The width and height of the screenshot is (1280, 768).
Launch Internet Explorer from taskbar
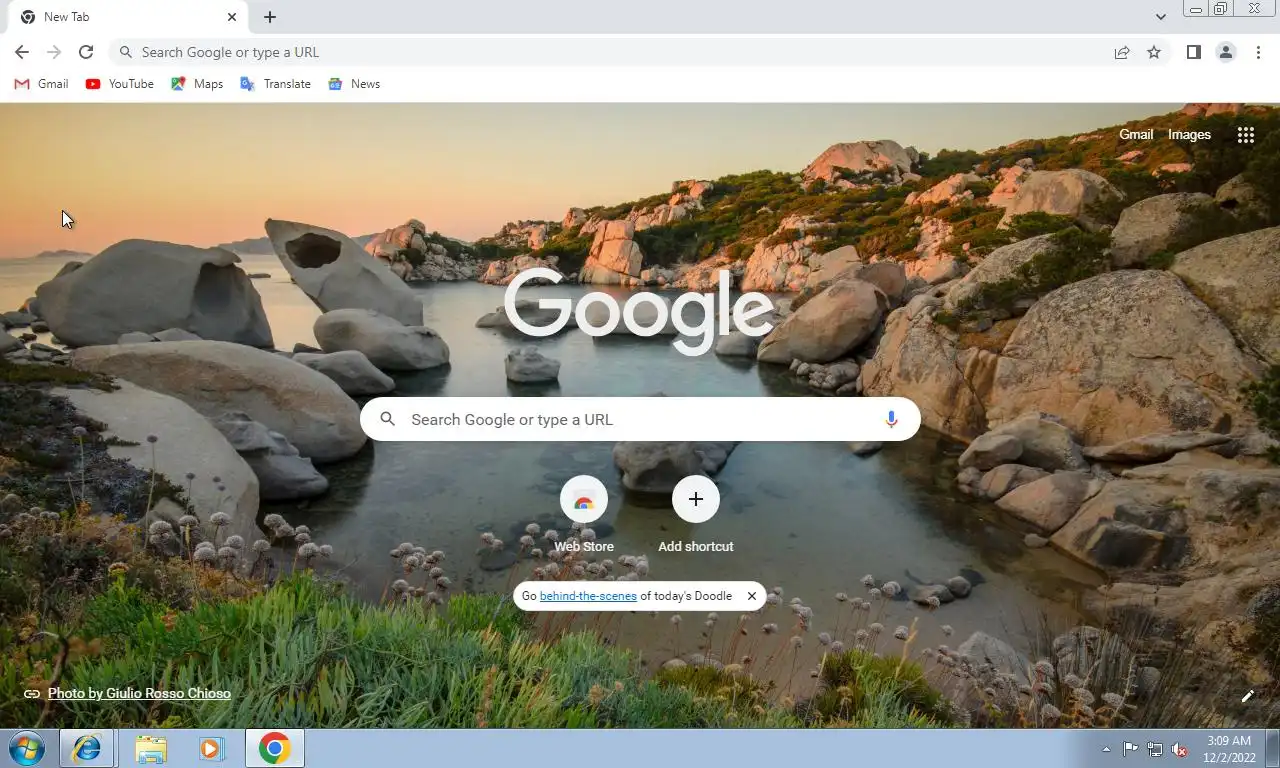click(87, 748)
